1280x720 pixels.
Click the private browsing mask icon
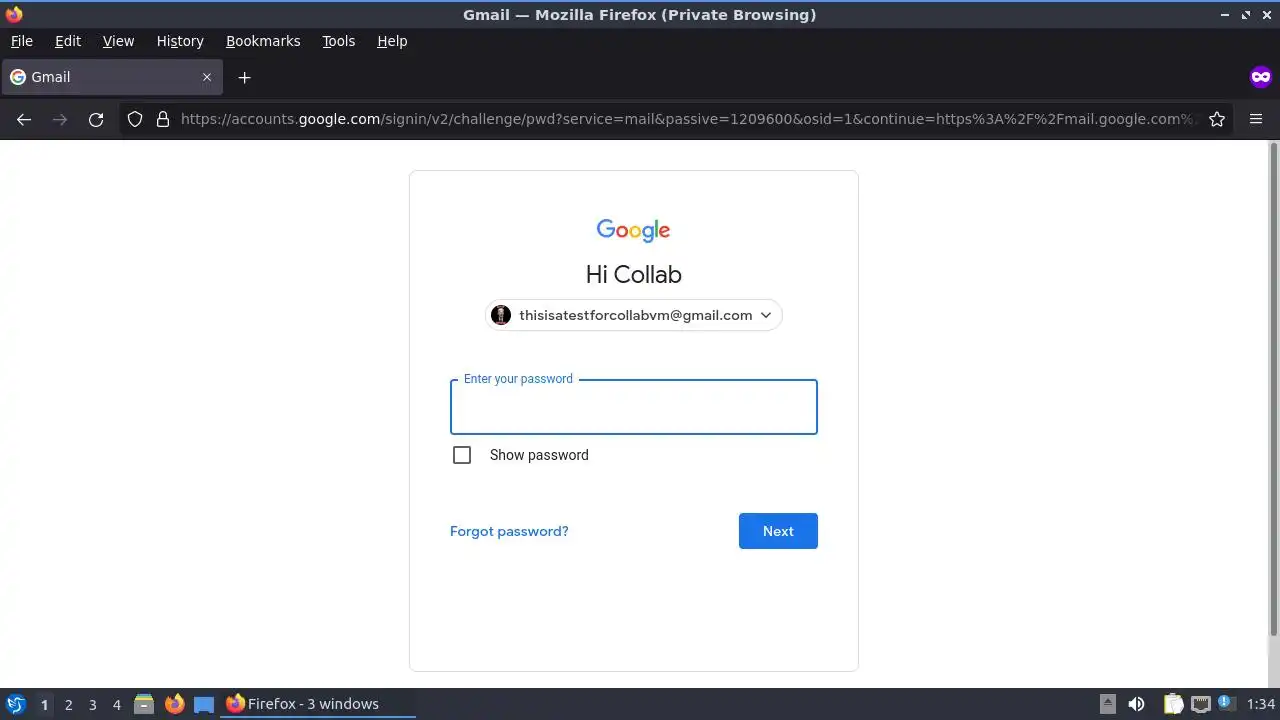coord(1260,77)
